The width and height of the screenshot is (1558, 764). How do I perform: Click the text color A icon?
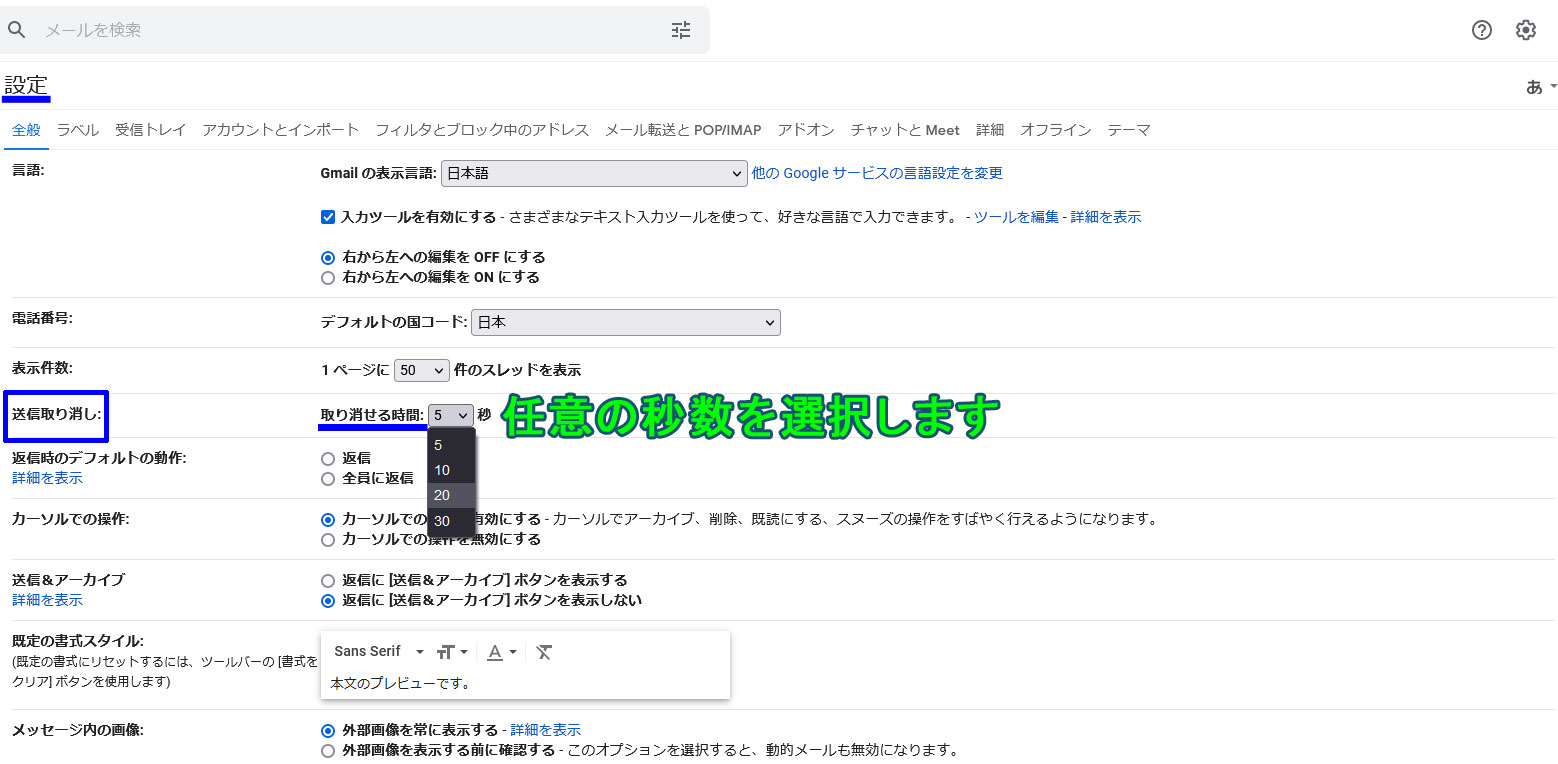click(501, 652)
